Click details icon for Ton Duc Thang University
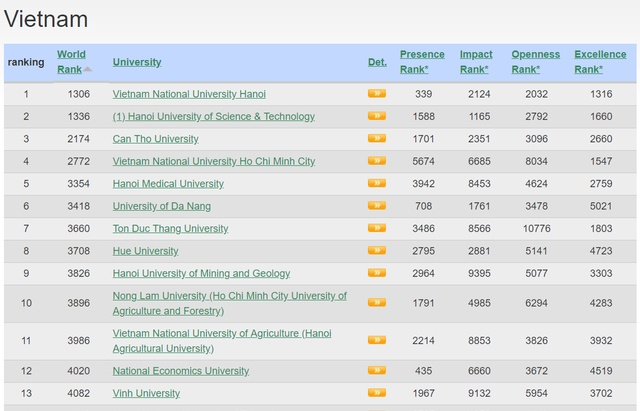Viewport: 640px width, 411px height. click(377, 228)
